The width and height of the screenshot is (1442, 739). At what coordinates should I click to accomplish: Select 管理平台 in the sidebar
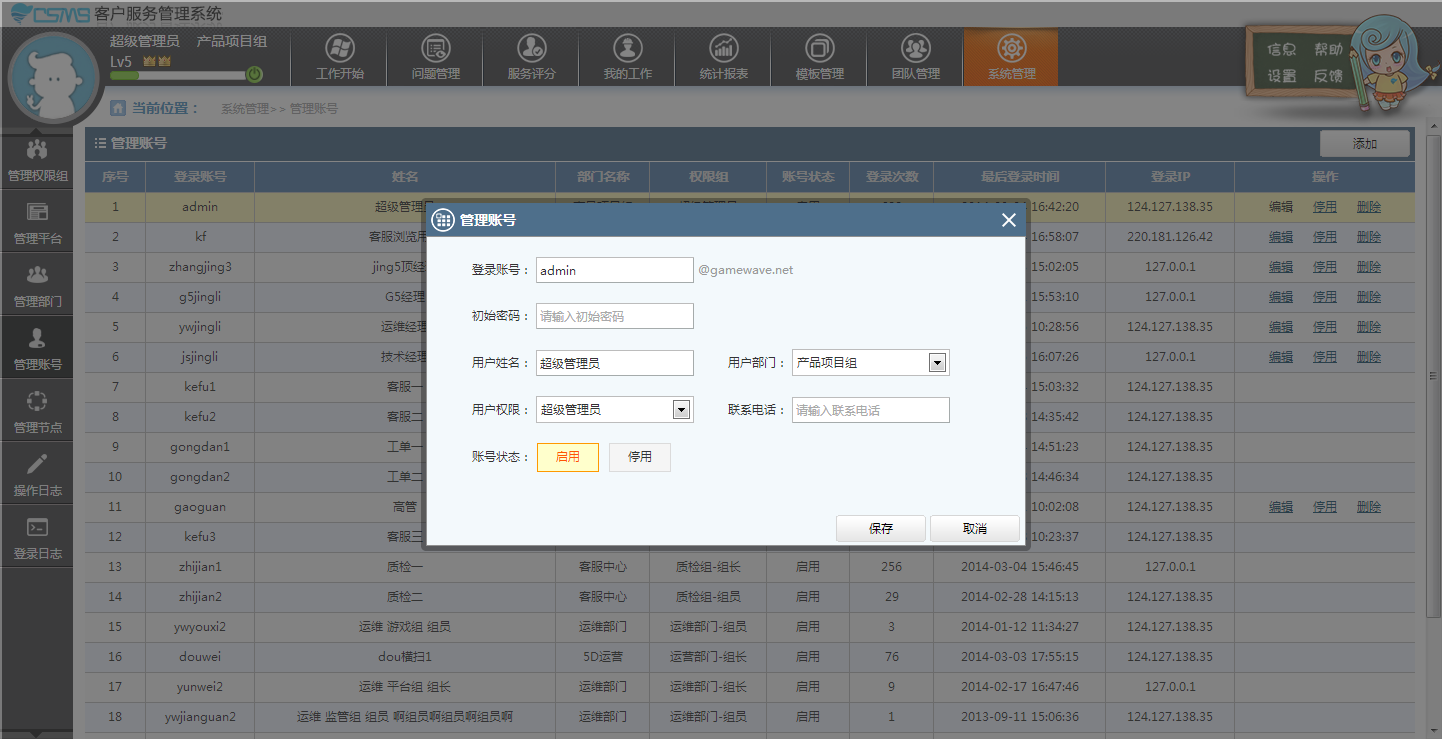37,223
